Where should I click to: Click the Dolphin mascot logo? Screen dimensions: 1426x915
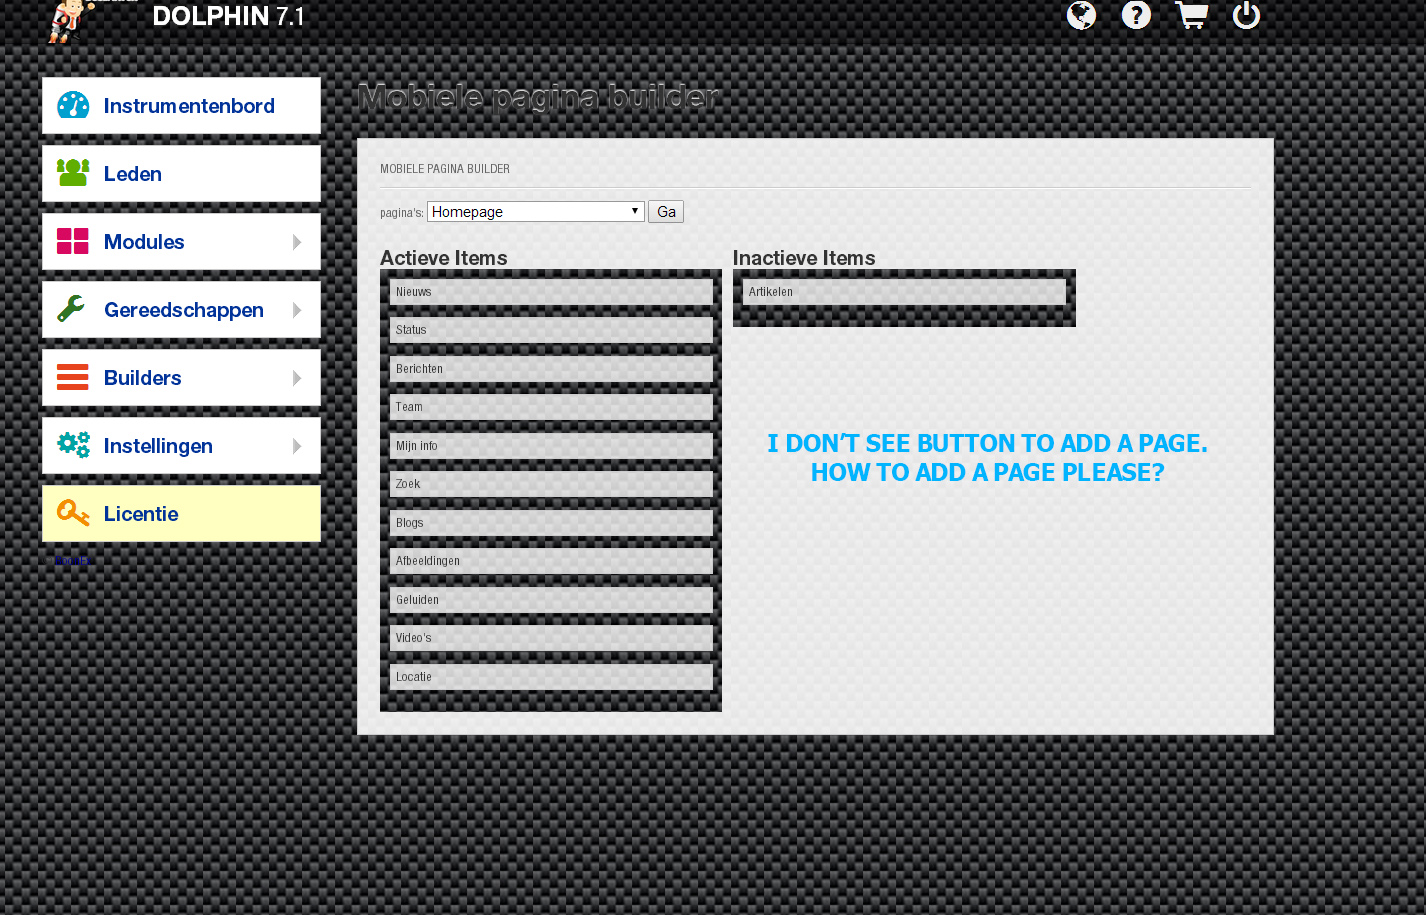pyautogui.click(x=73, y=20)
